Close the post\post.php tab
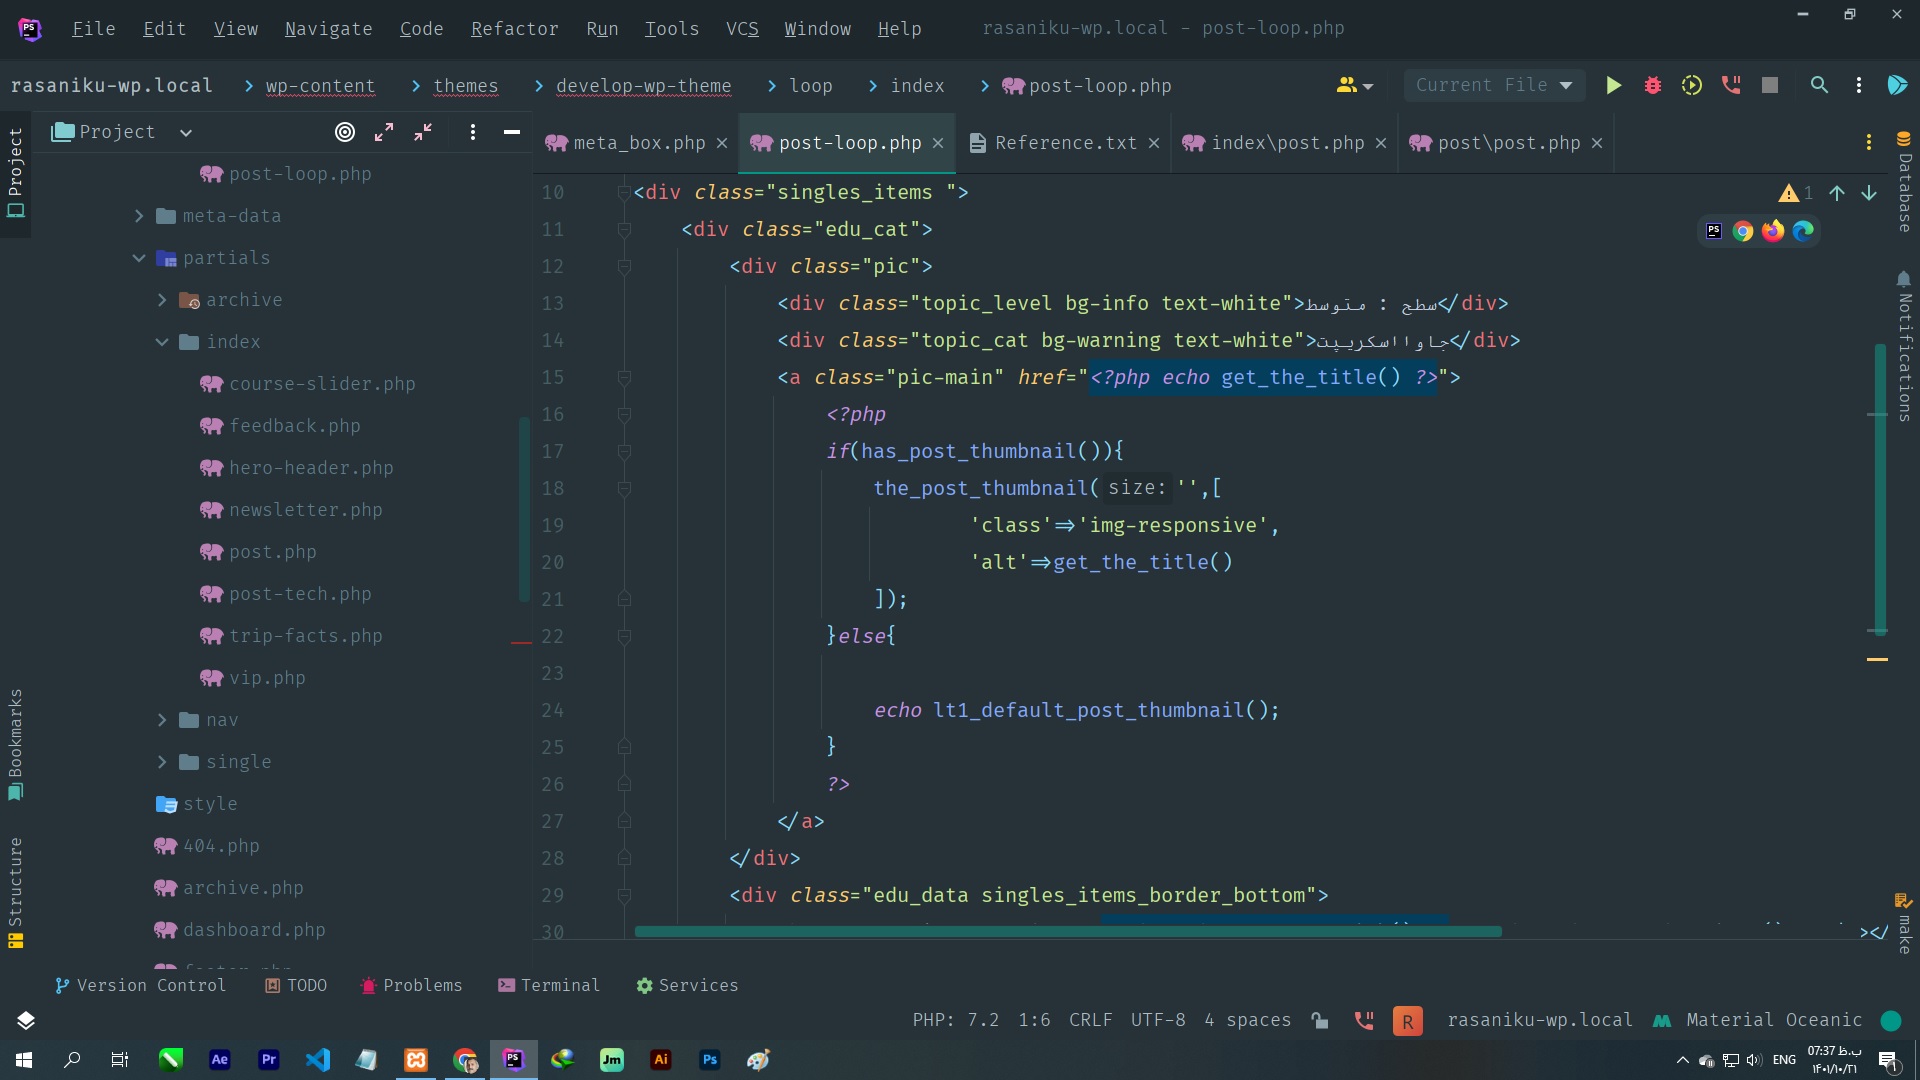 1597,143
